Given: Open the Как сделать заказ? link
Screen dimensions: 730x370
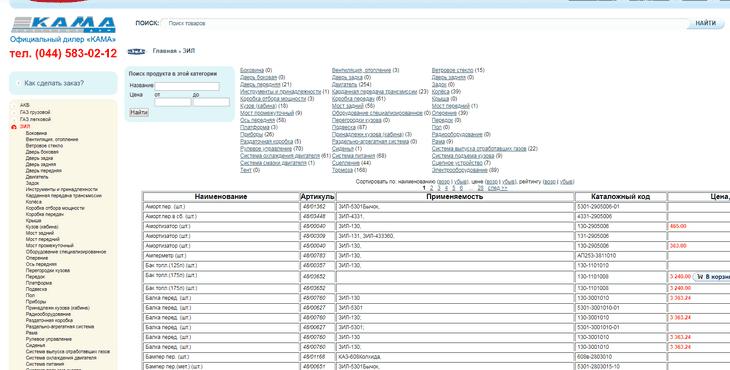Looking at the screenshot, I should click(54, 83).
